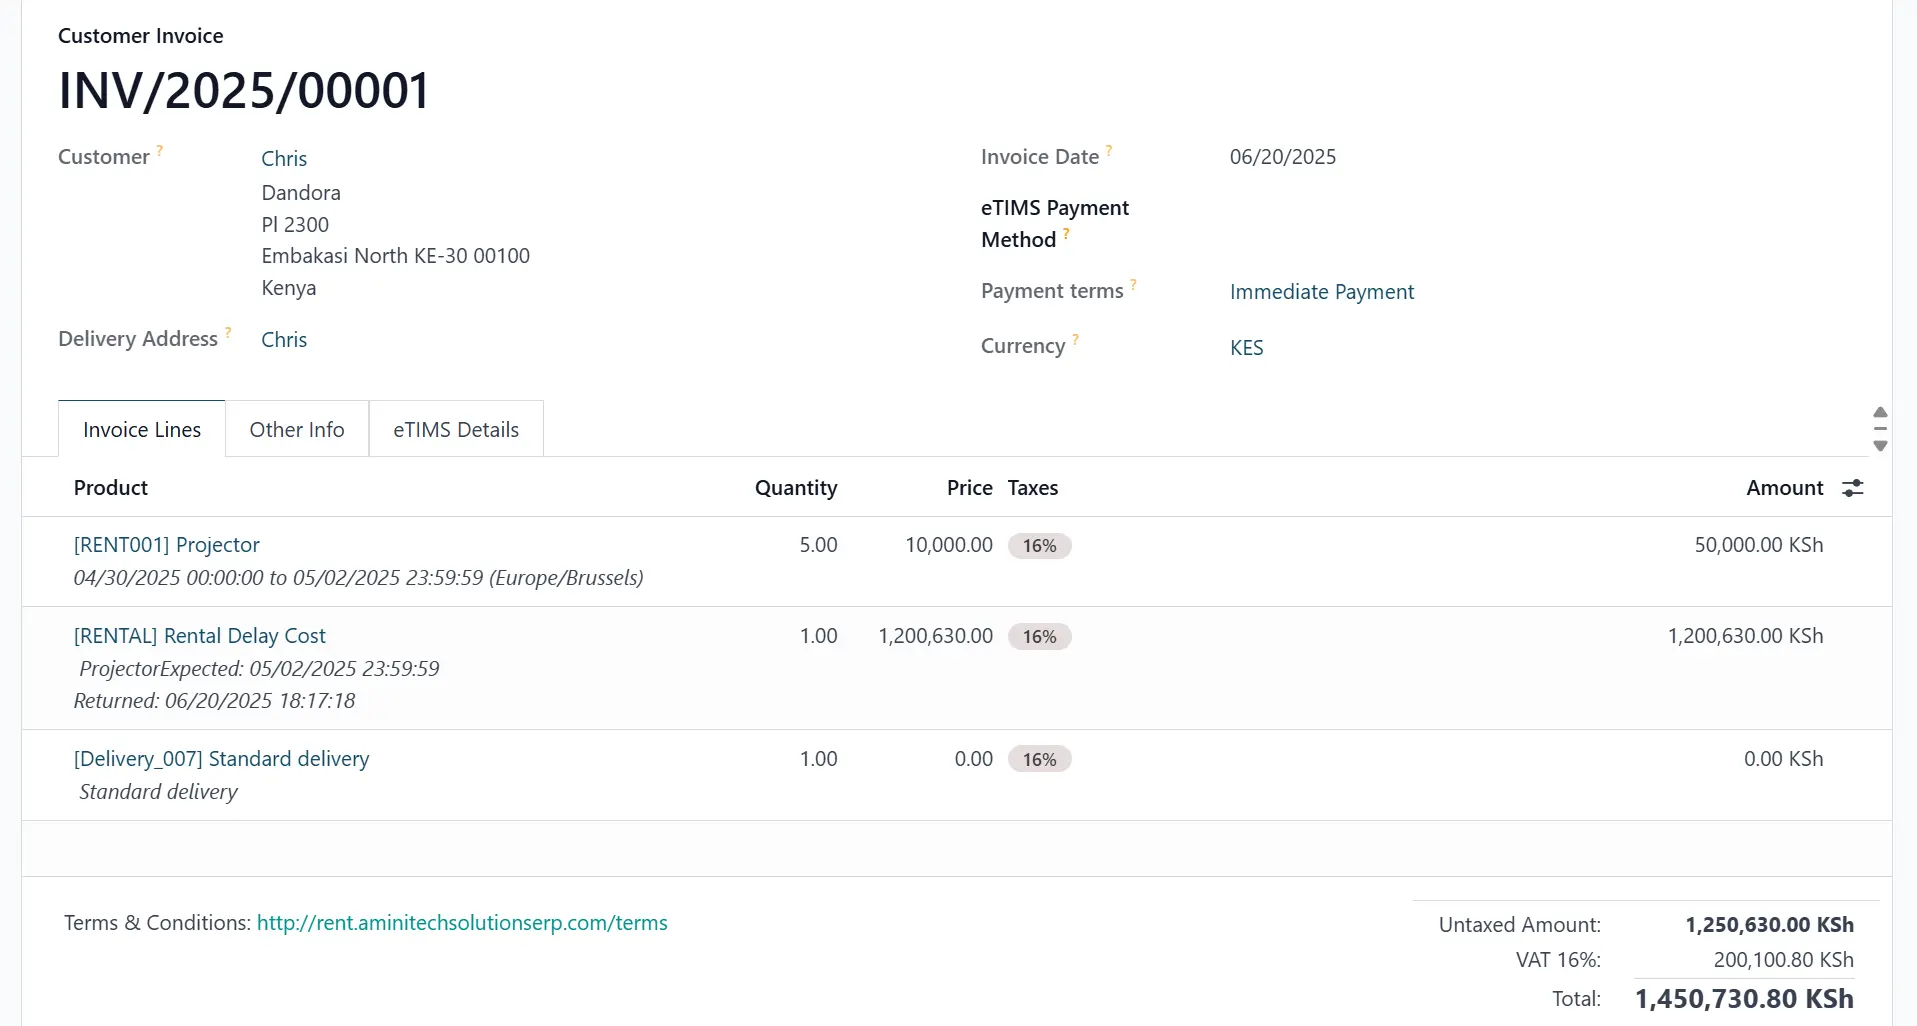Click help tooltip icon next to Customer
1917x1026 pixels.
(x=160, y=151)
